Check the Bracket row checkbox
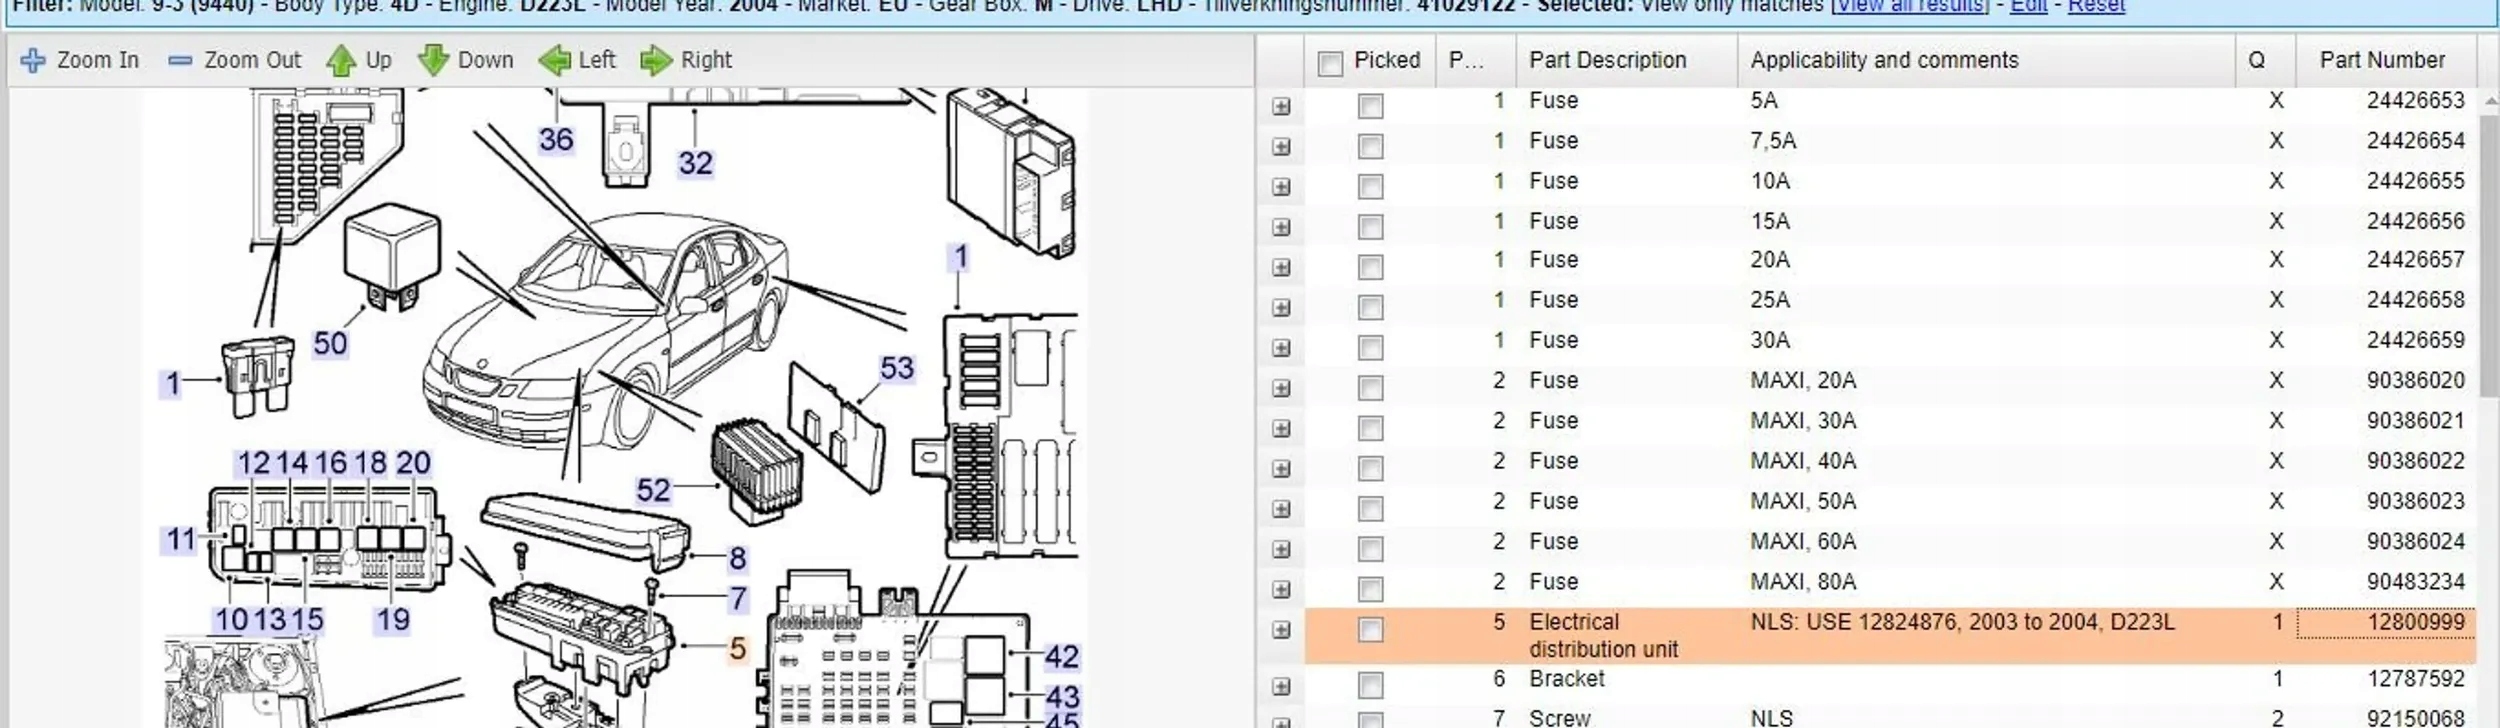The width and height of the screenshot is (2500, 728). [1370, 685]
